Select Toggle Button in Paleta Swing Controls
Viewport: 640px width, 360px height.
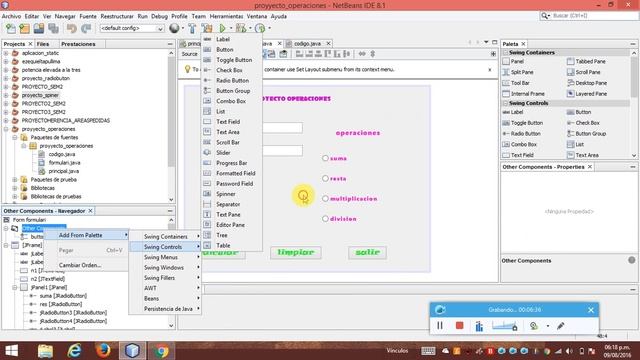(x=522, y=123)
